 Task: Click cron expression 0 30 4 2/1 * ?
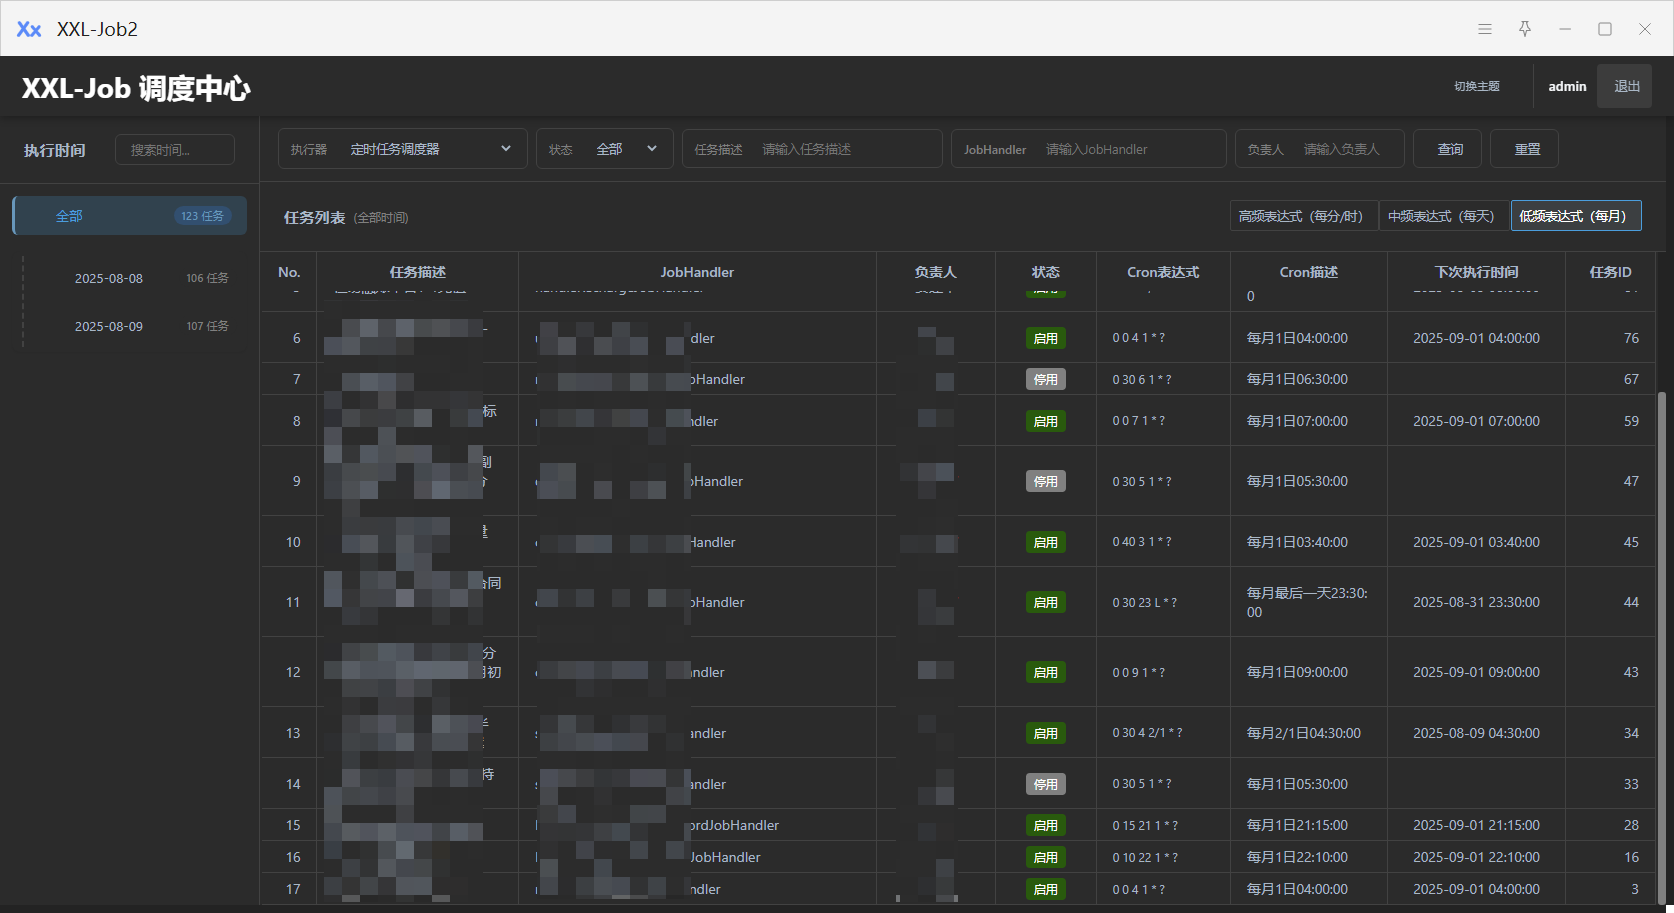coord(1147,733)
